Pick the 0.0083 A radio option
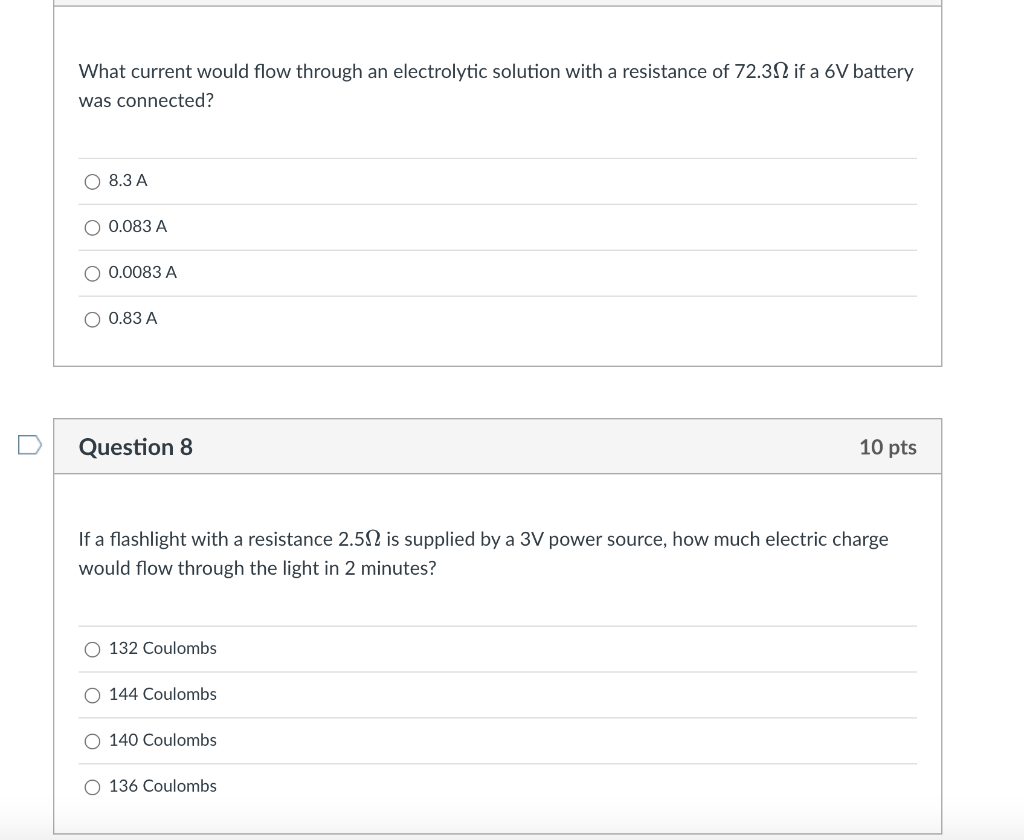The width and height of the screenshot is (1024, 840). click(x=92, y=273)
